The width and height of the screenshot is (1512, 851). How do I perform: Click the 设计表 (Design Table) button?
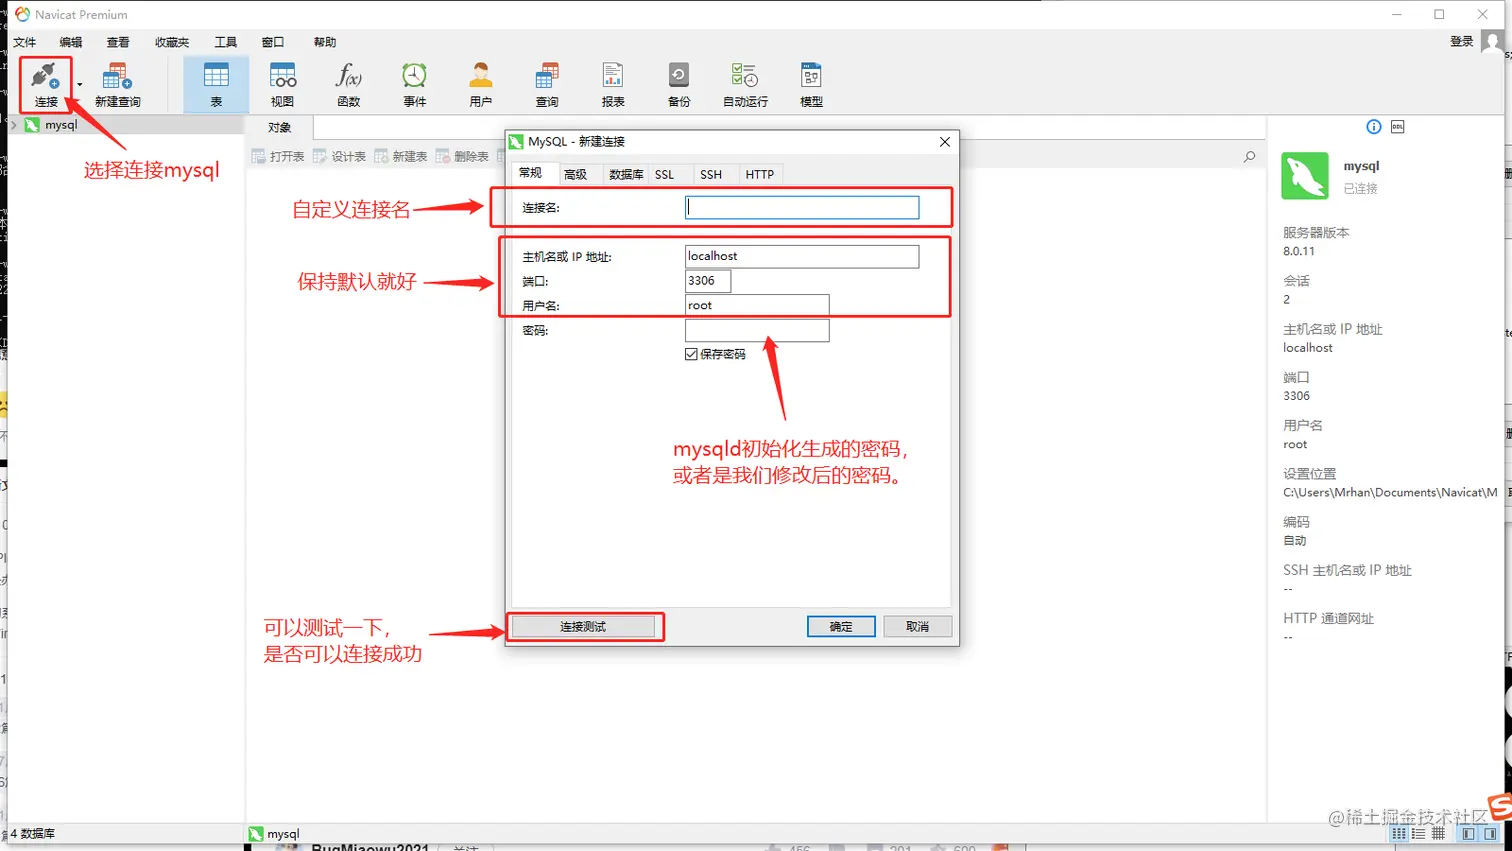click(339, 156)
